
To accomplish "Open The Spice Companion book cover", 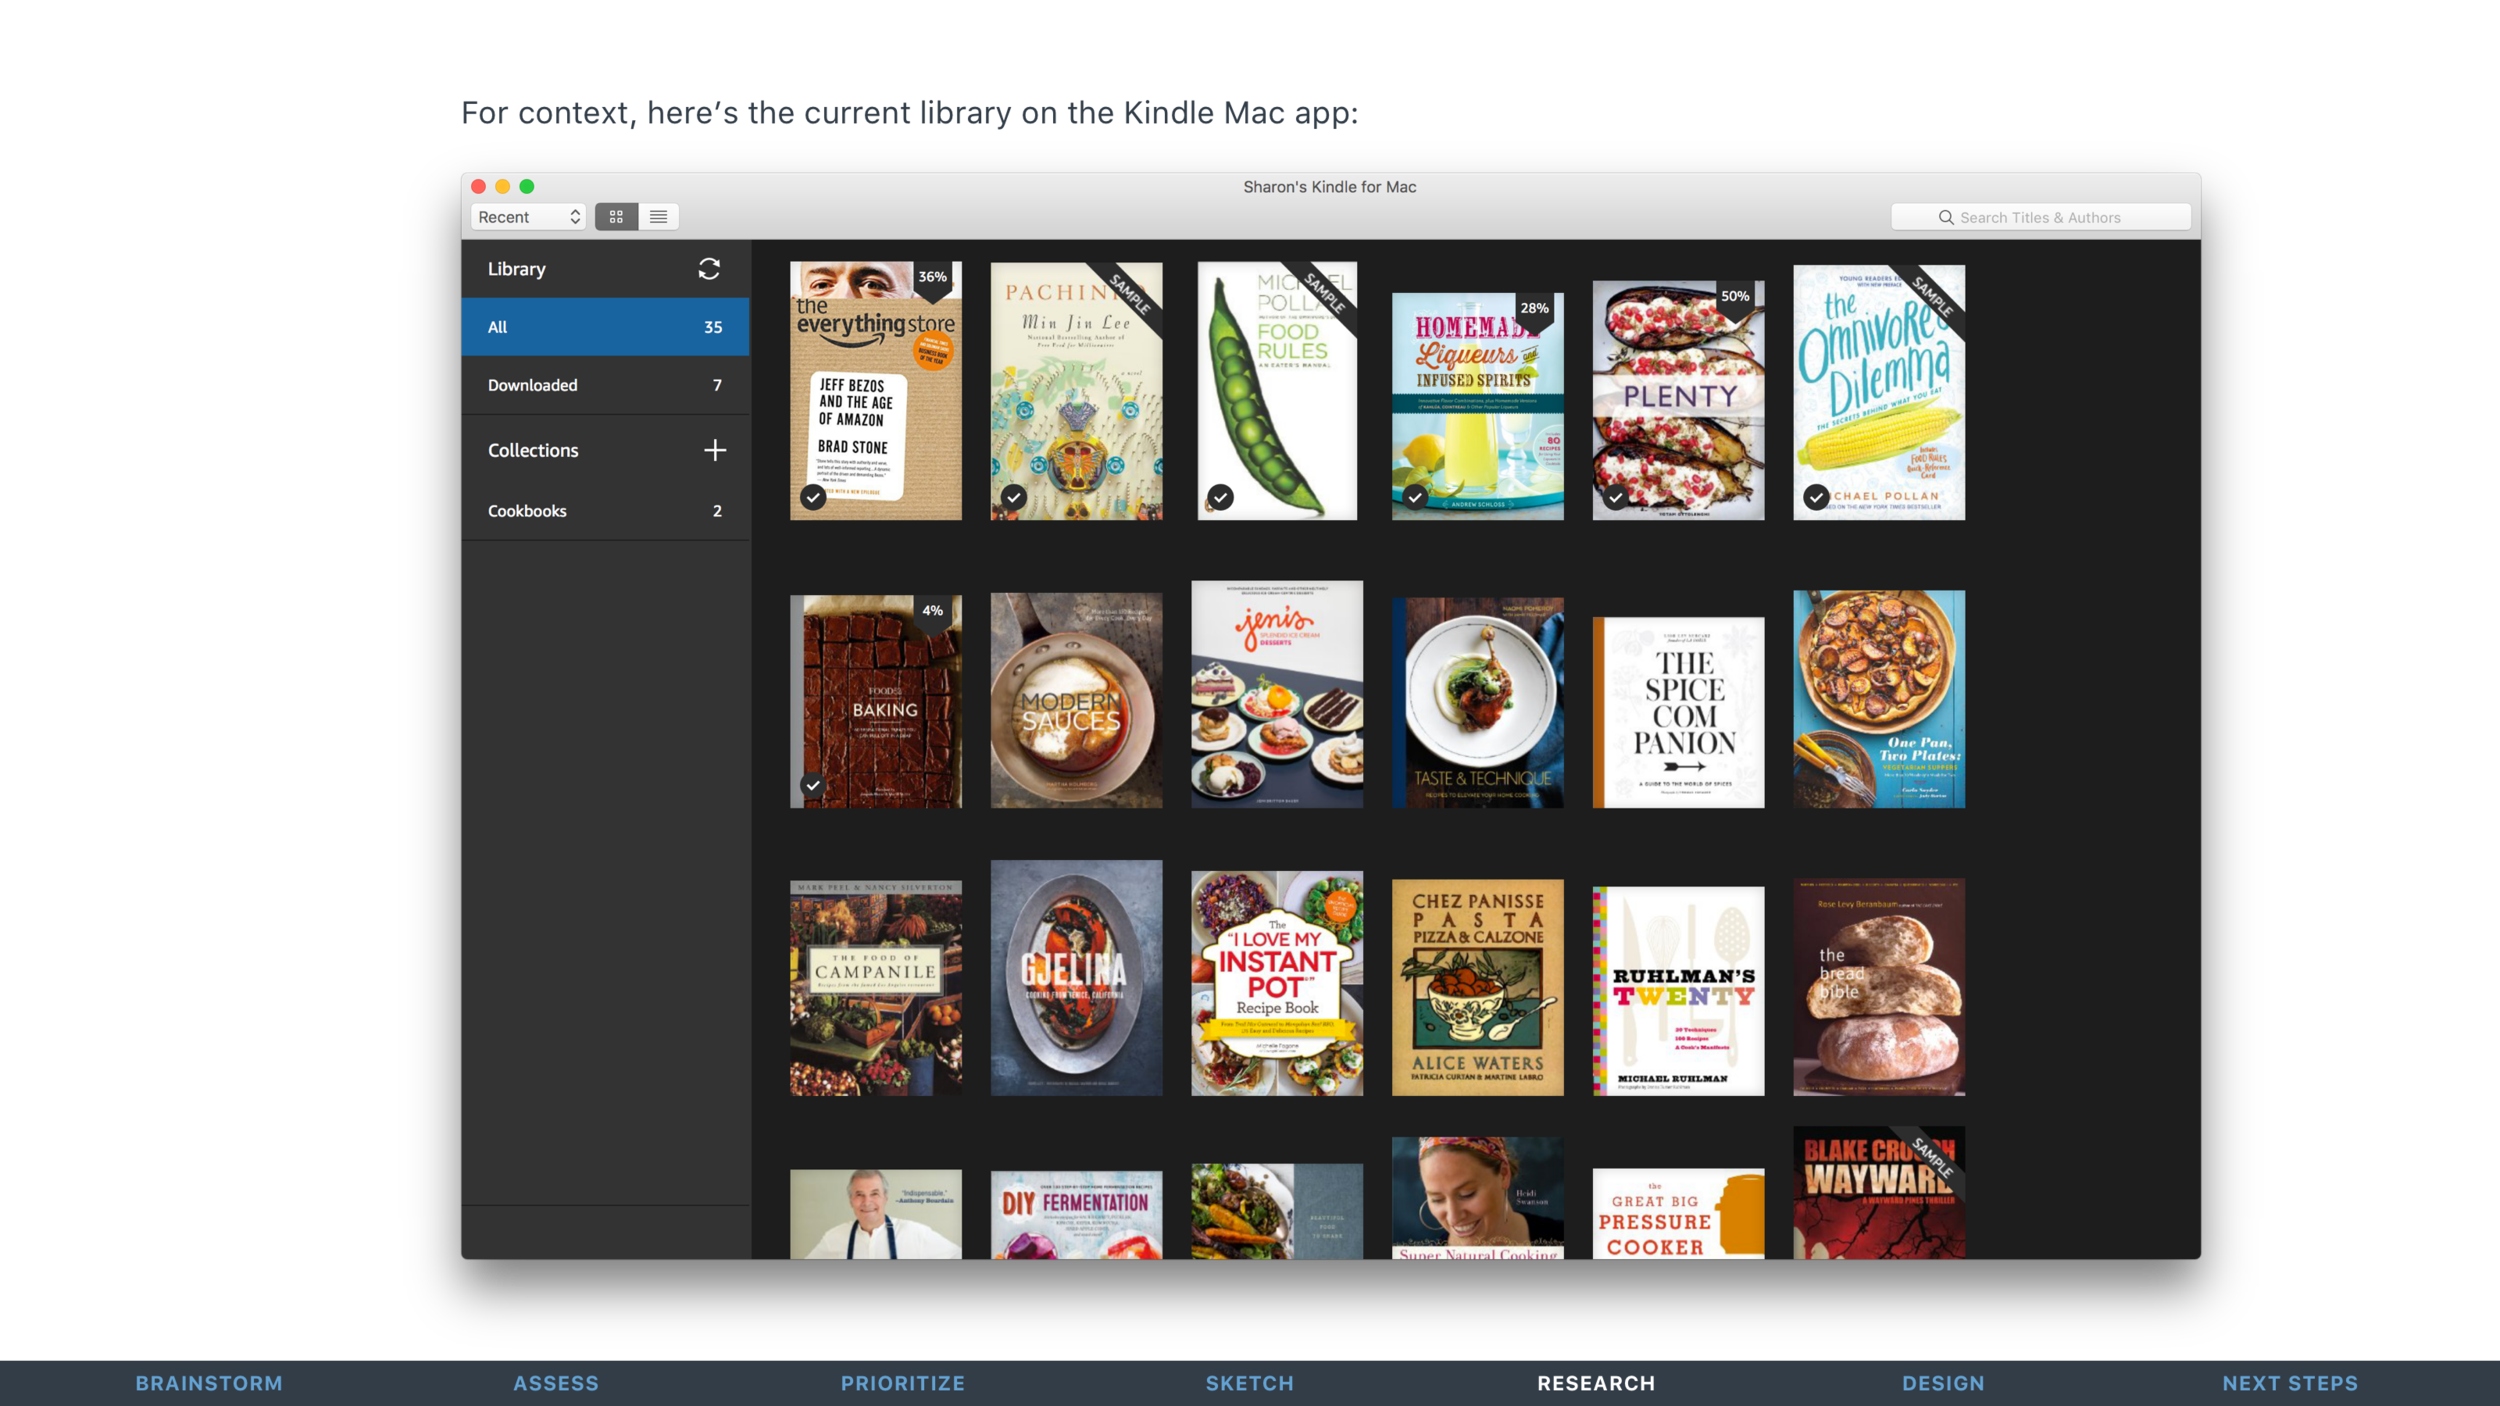I will (x=1677, y=712).
